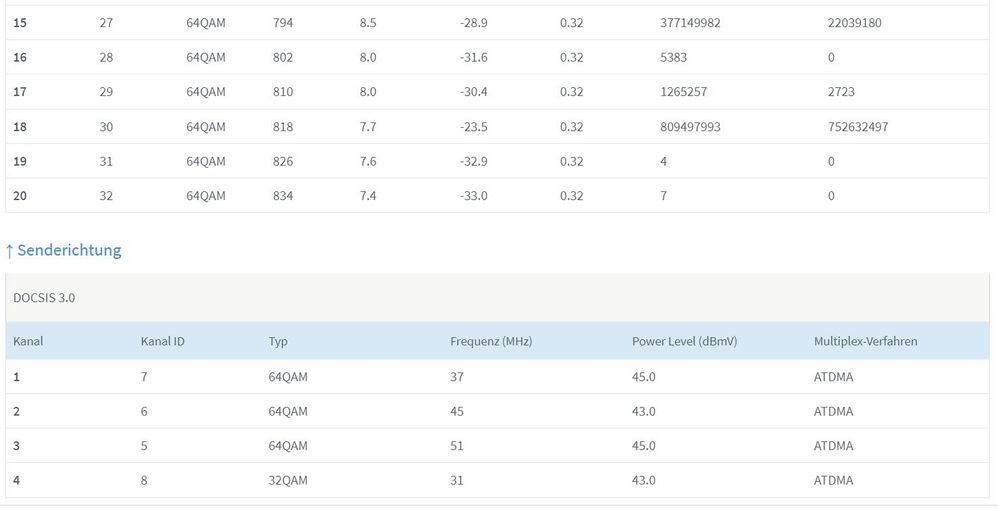This screenshot has height=509, width=998.
Task: Click channel number 19 in first column
Action: [20, 161]
